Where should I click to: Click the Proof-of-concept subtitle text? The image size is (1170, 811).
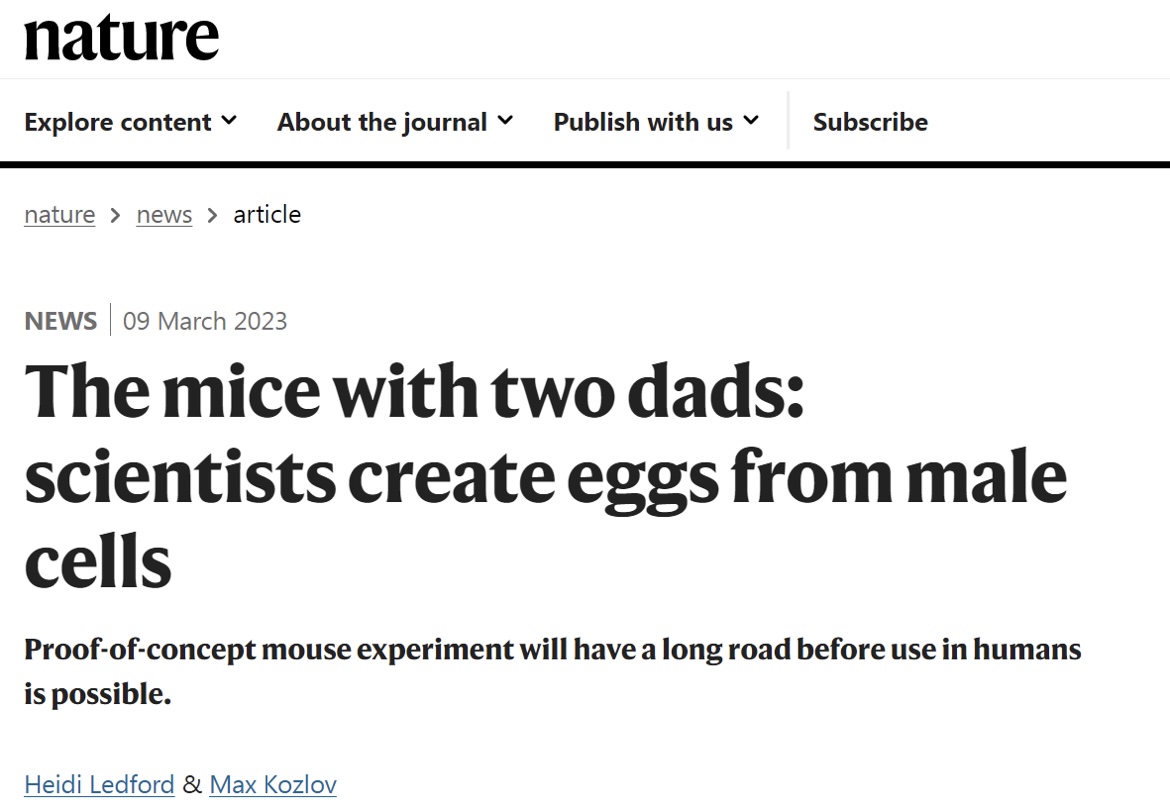(x=552, y=671)
